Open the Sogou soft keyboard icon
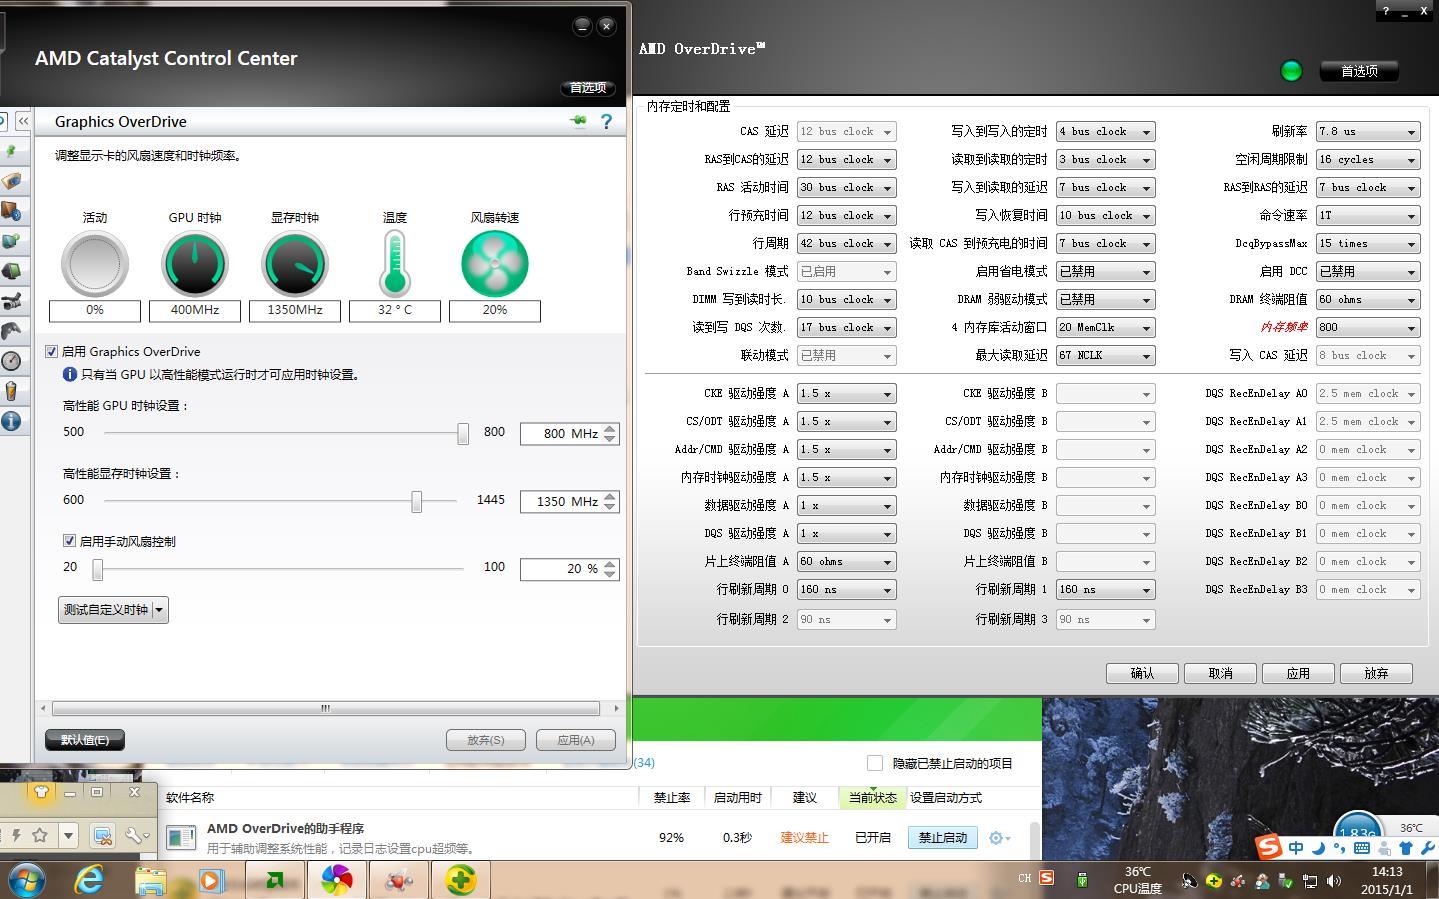This screenshot has height=899, width=1439. coord(1361,848)
